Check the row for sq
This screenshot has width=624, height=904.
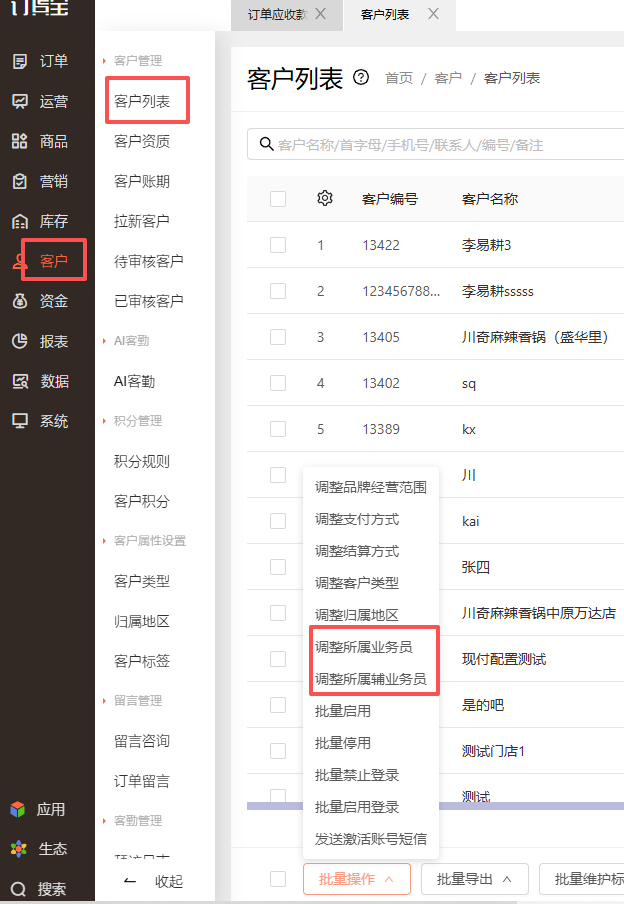[278, 383]
